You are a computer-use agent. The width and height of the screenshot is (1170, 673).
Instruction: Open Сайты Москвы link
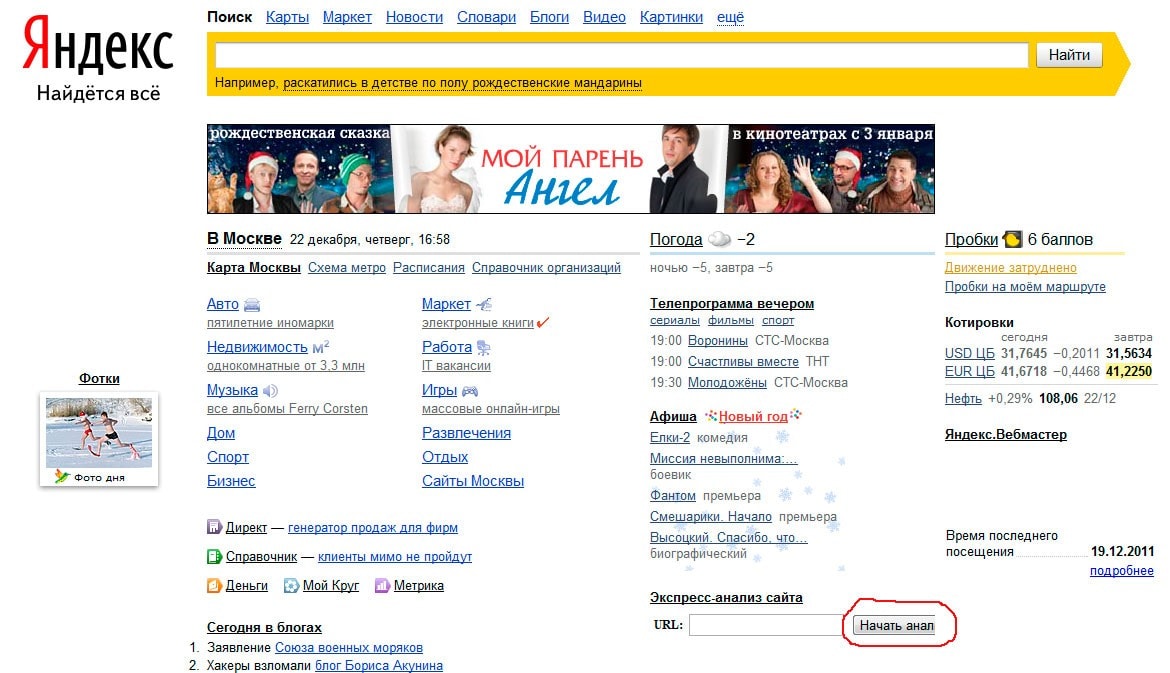(473, 481)
